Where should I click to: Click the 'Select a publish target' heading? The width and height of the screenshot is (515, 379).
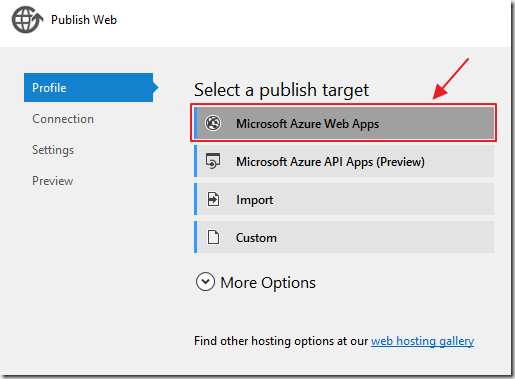coord(281,90)
